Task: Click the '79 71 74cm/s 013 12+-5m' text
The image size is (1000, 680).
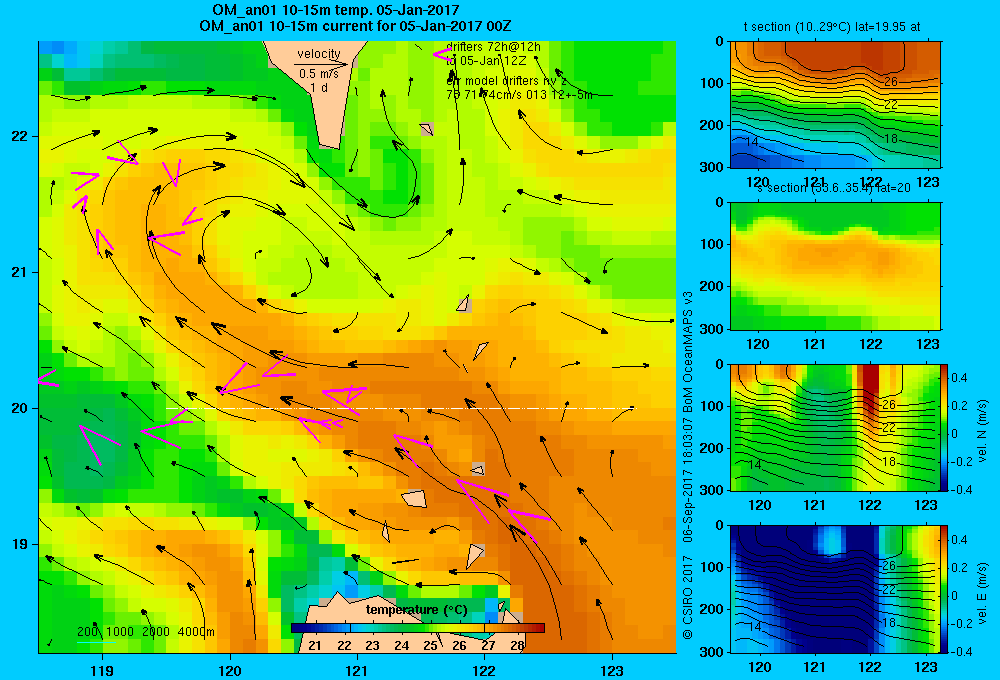Action: tap(519, 95)
